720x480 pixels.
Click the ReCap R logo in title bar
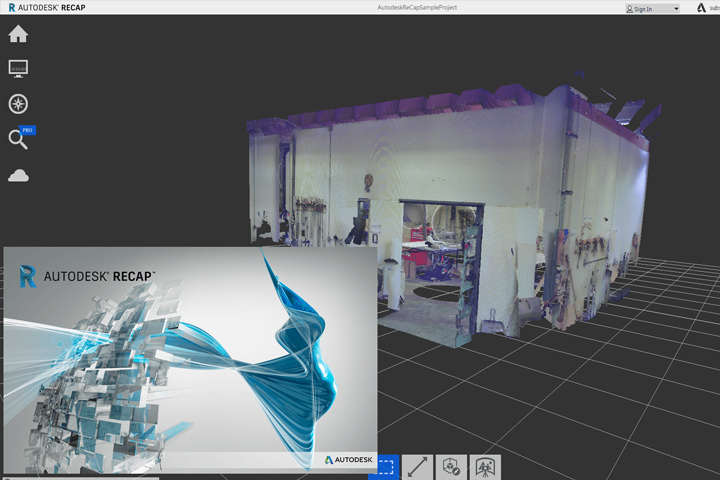click(x=11, y=7)
